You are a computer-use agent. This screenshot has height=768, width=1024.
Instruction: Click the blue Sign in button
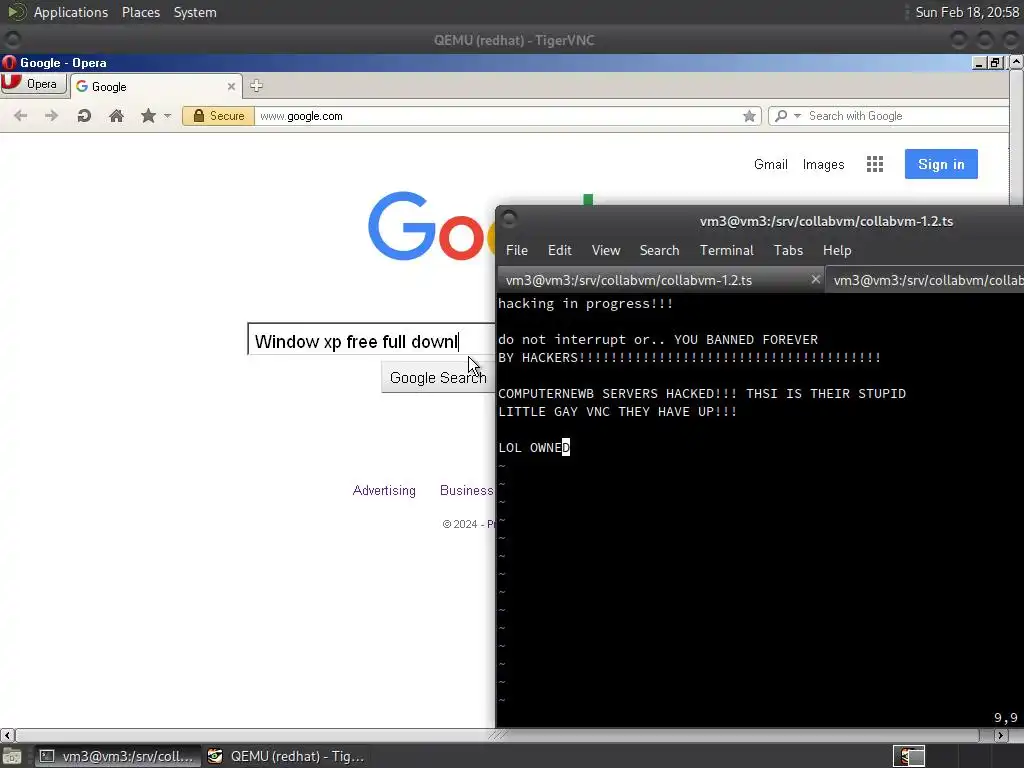941,164
